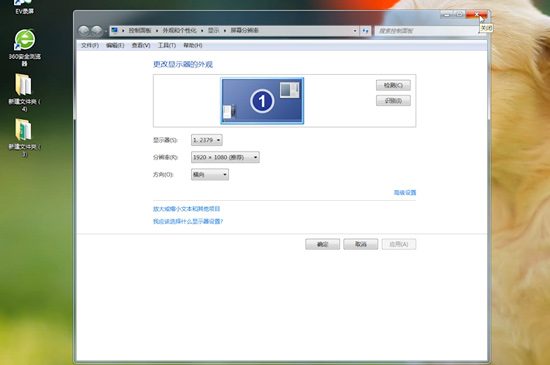Open the 显示器 dropdown showing 1. 2379

(207, 140)
